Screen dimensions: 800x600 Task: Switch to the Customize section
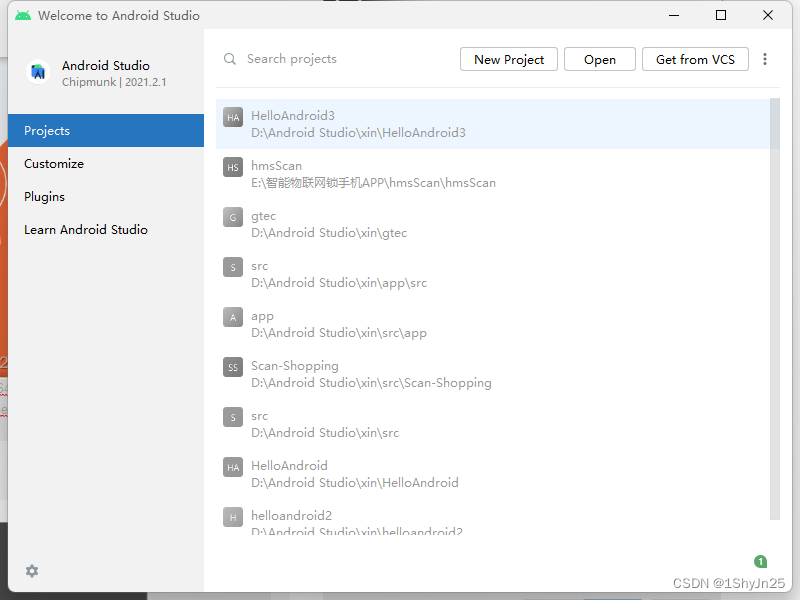point(53,163)
